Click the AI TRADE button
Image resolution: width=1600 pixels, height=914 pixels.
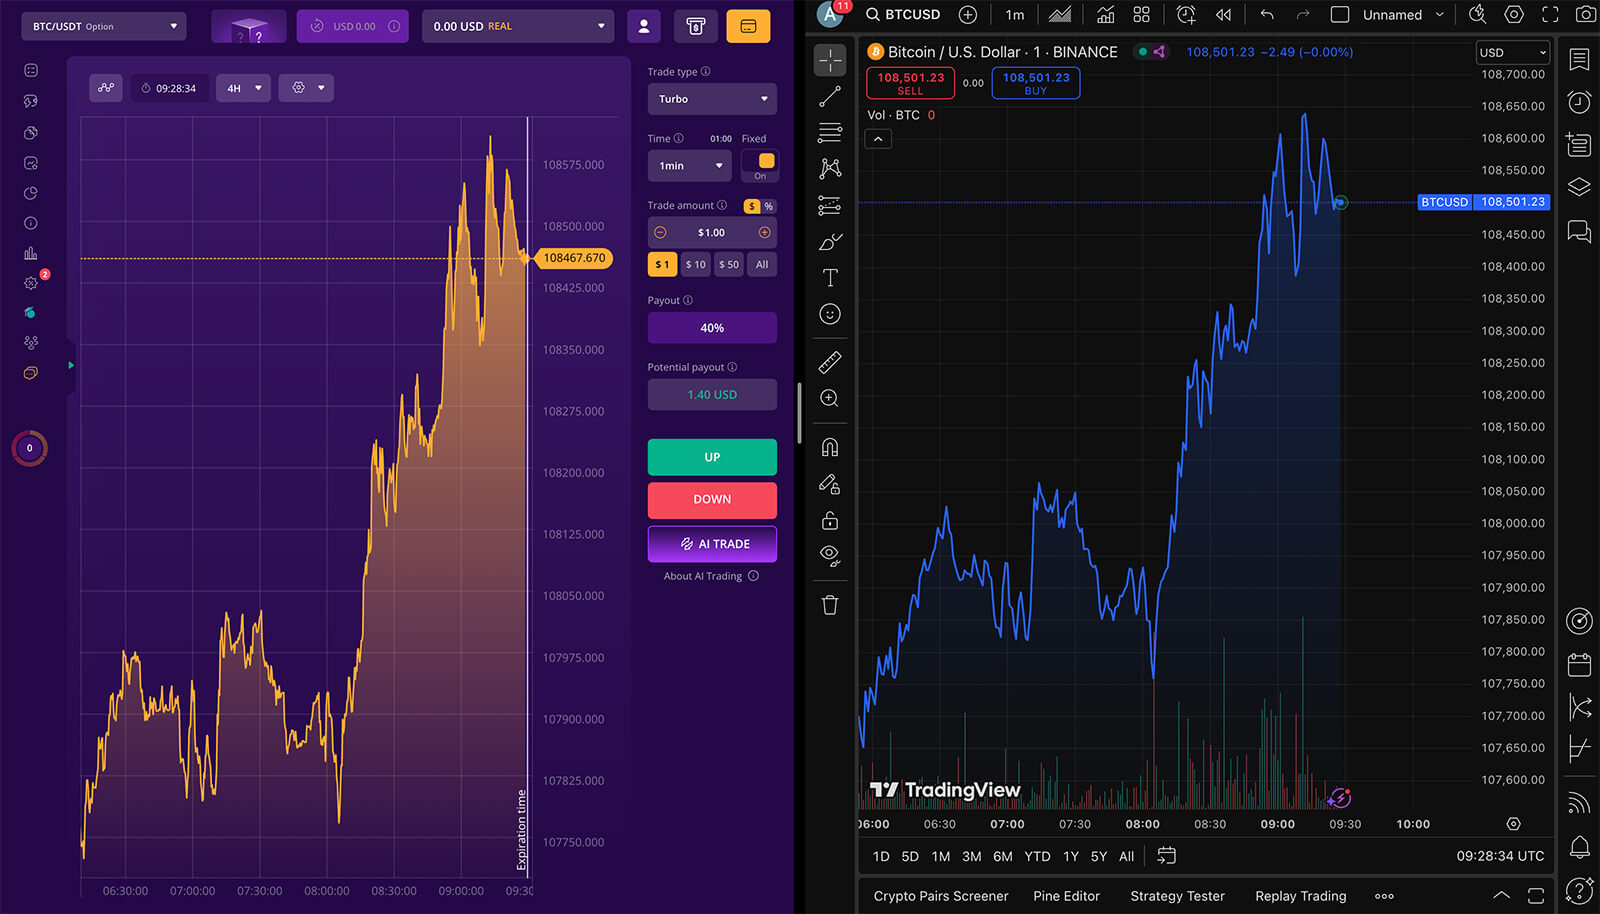[x=712, y=544]
